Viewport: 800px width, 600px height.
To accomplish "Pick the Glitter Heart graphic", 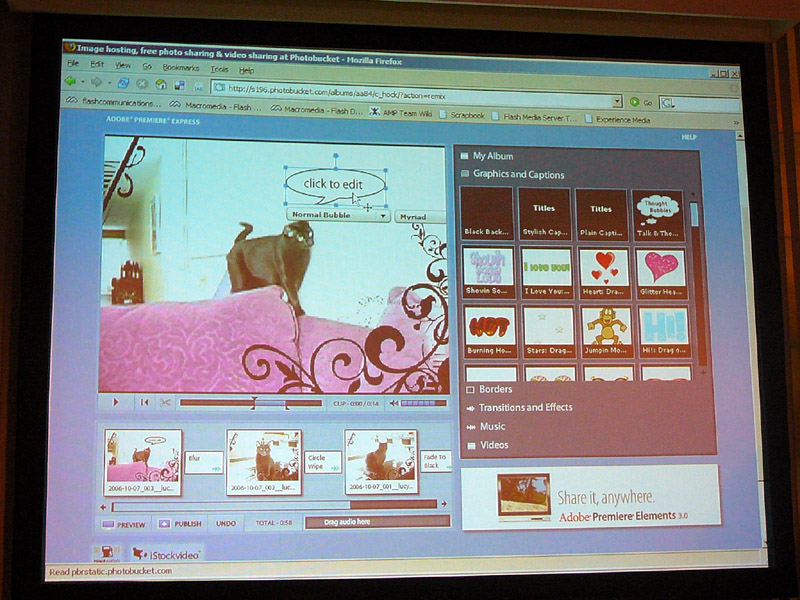I will coord(661,274).
